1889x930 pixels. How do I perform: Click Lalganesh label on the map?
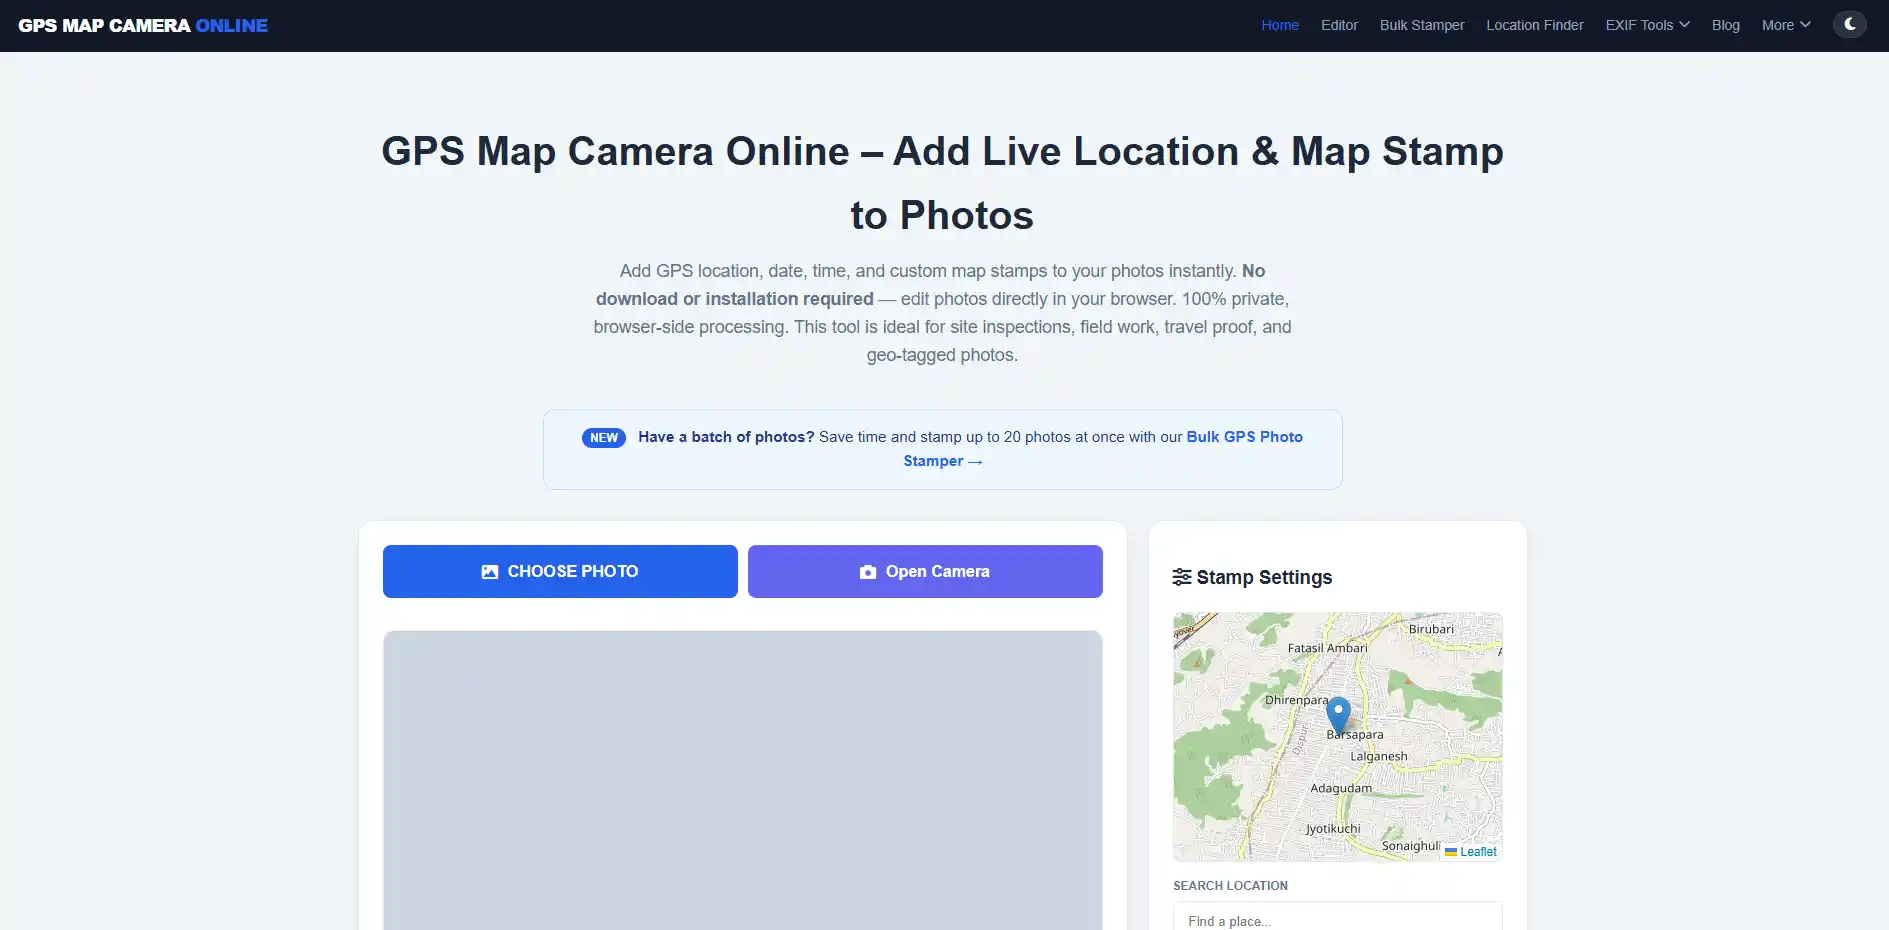coord(1378,756)
